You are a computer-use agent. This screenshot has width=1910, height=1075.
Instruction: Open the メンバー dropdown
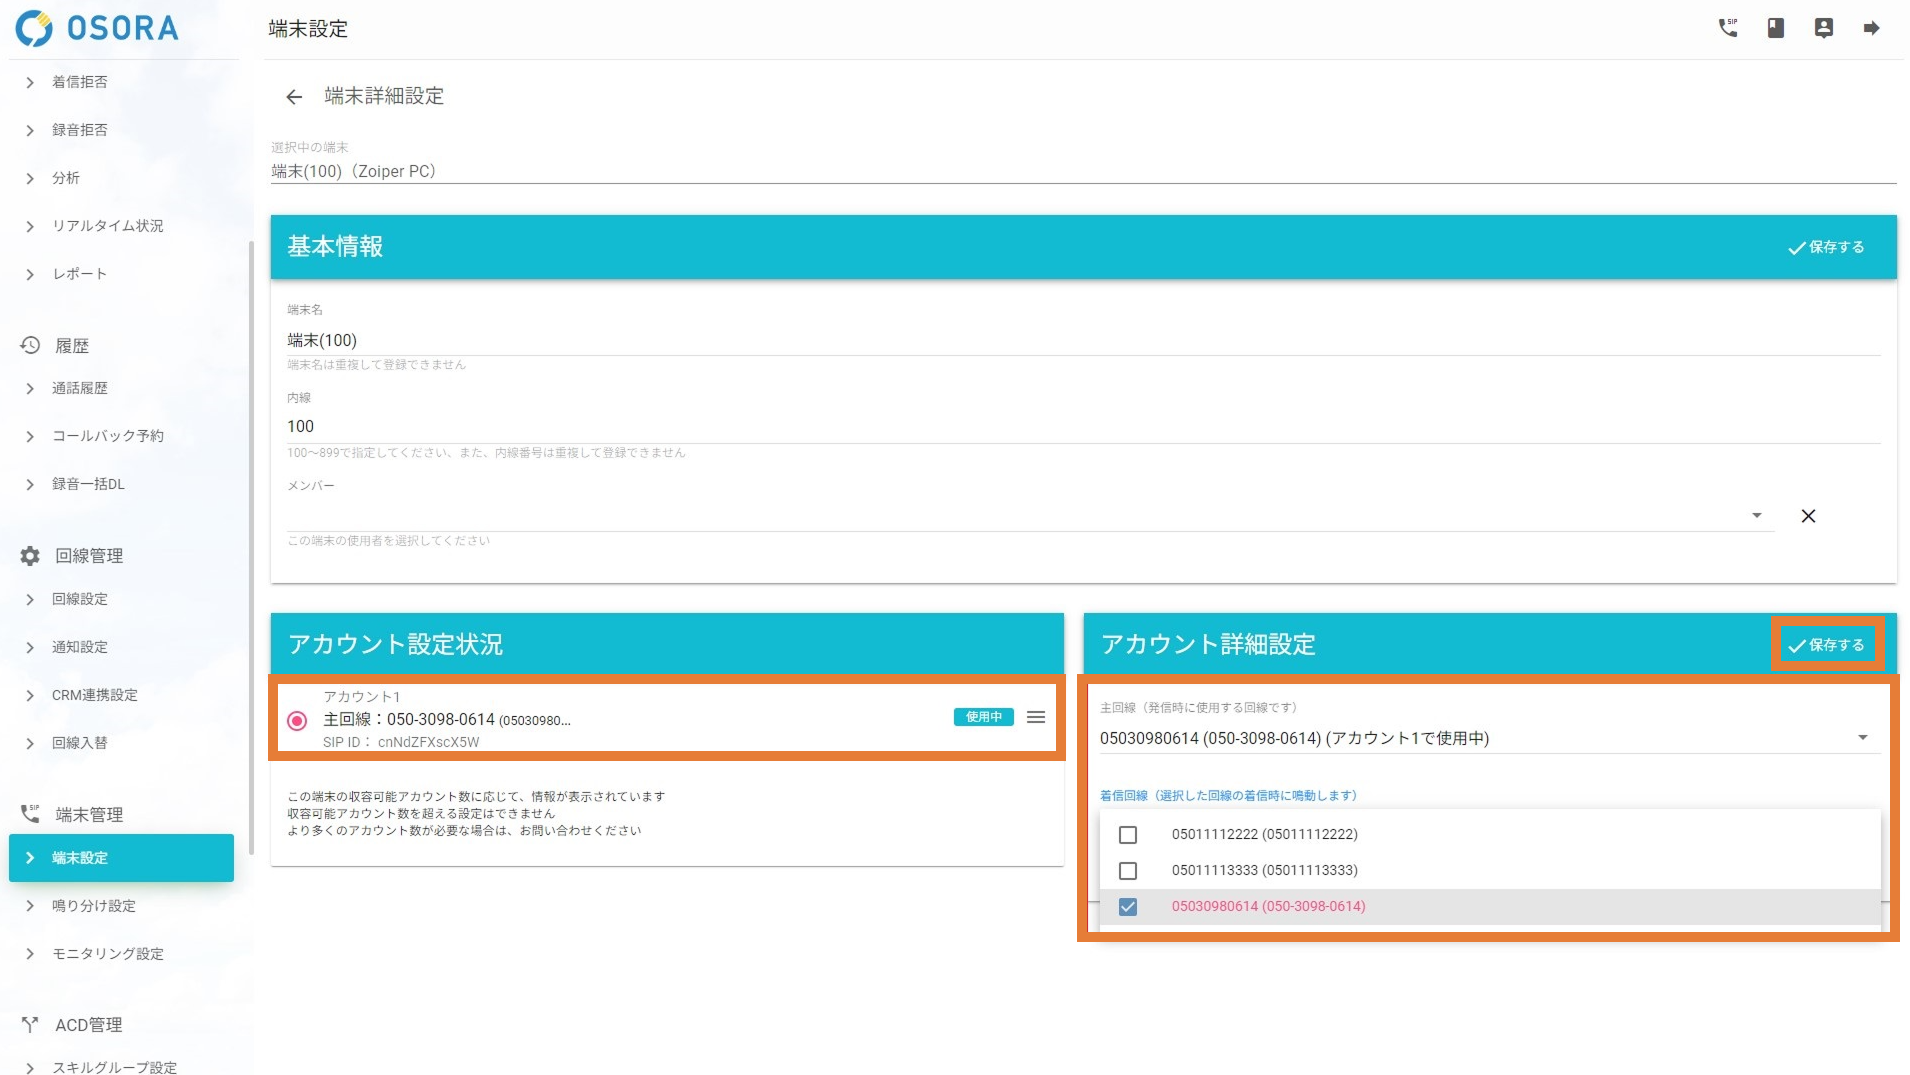[1756, 516]
